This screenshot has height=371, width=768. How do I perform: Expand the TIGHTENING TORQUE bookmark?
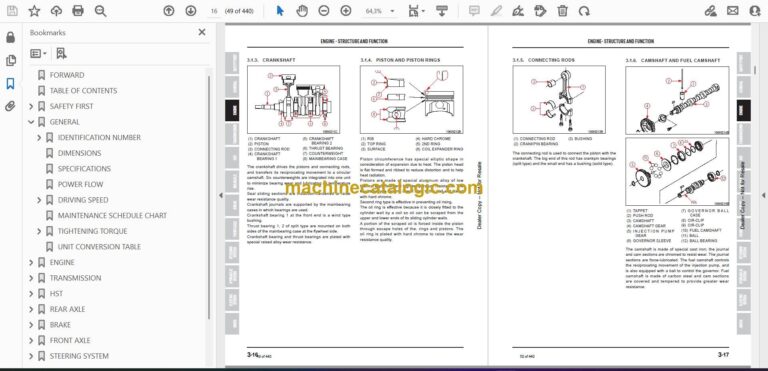[39, 231]
